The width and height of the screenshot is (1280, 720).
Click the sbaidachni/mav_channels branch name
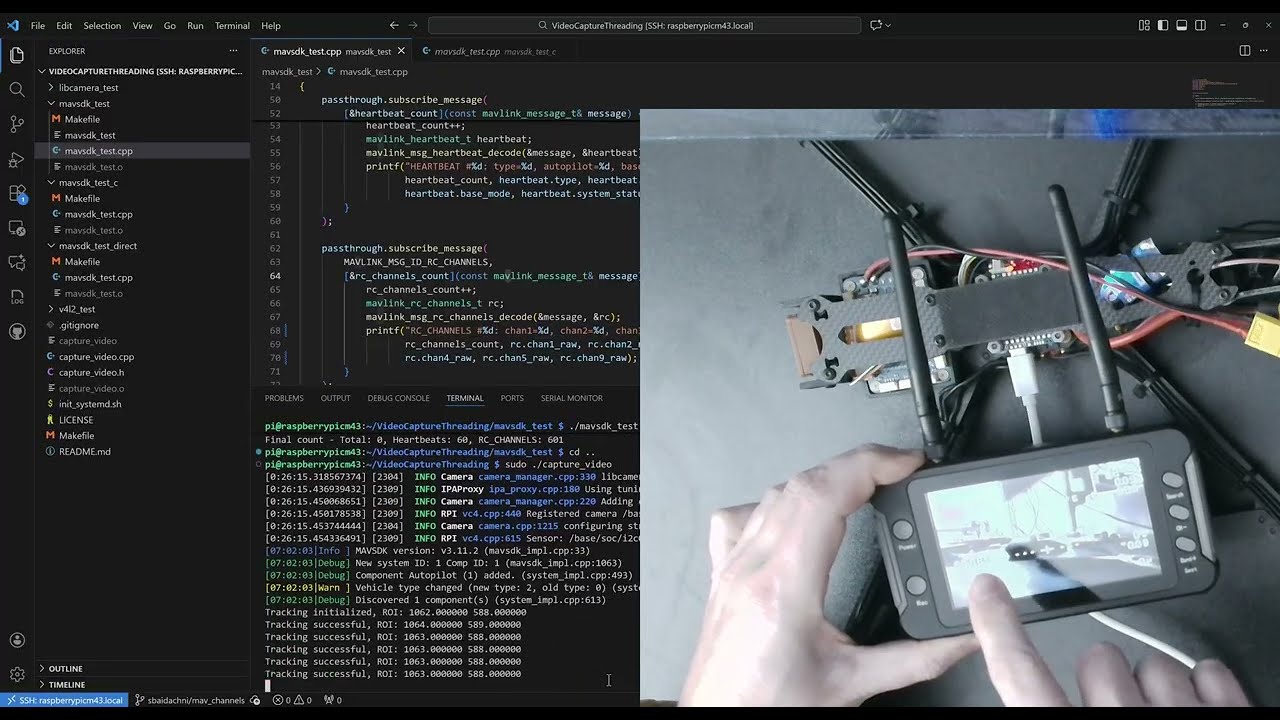tap(196, 700)
